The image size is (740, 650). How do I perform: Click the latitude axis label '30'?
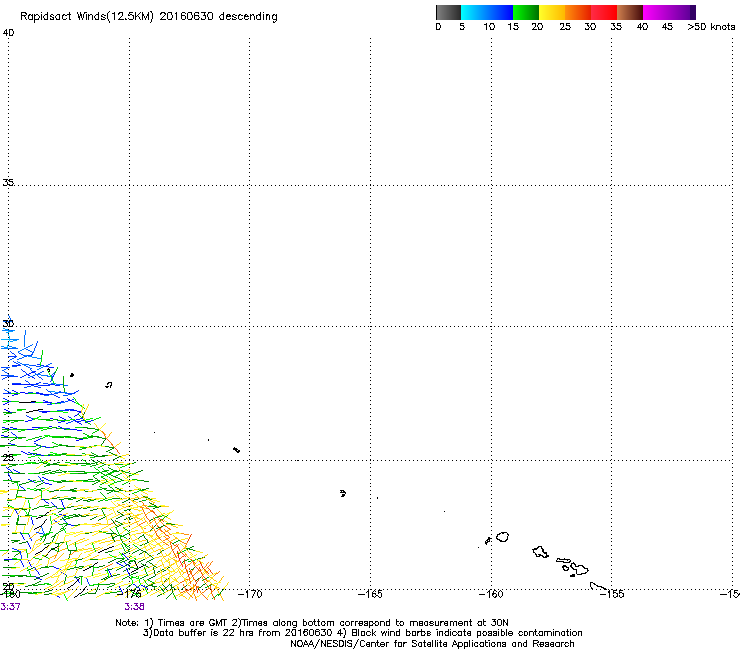click(x=8, y=324)
